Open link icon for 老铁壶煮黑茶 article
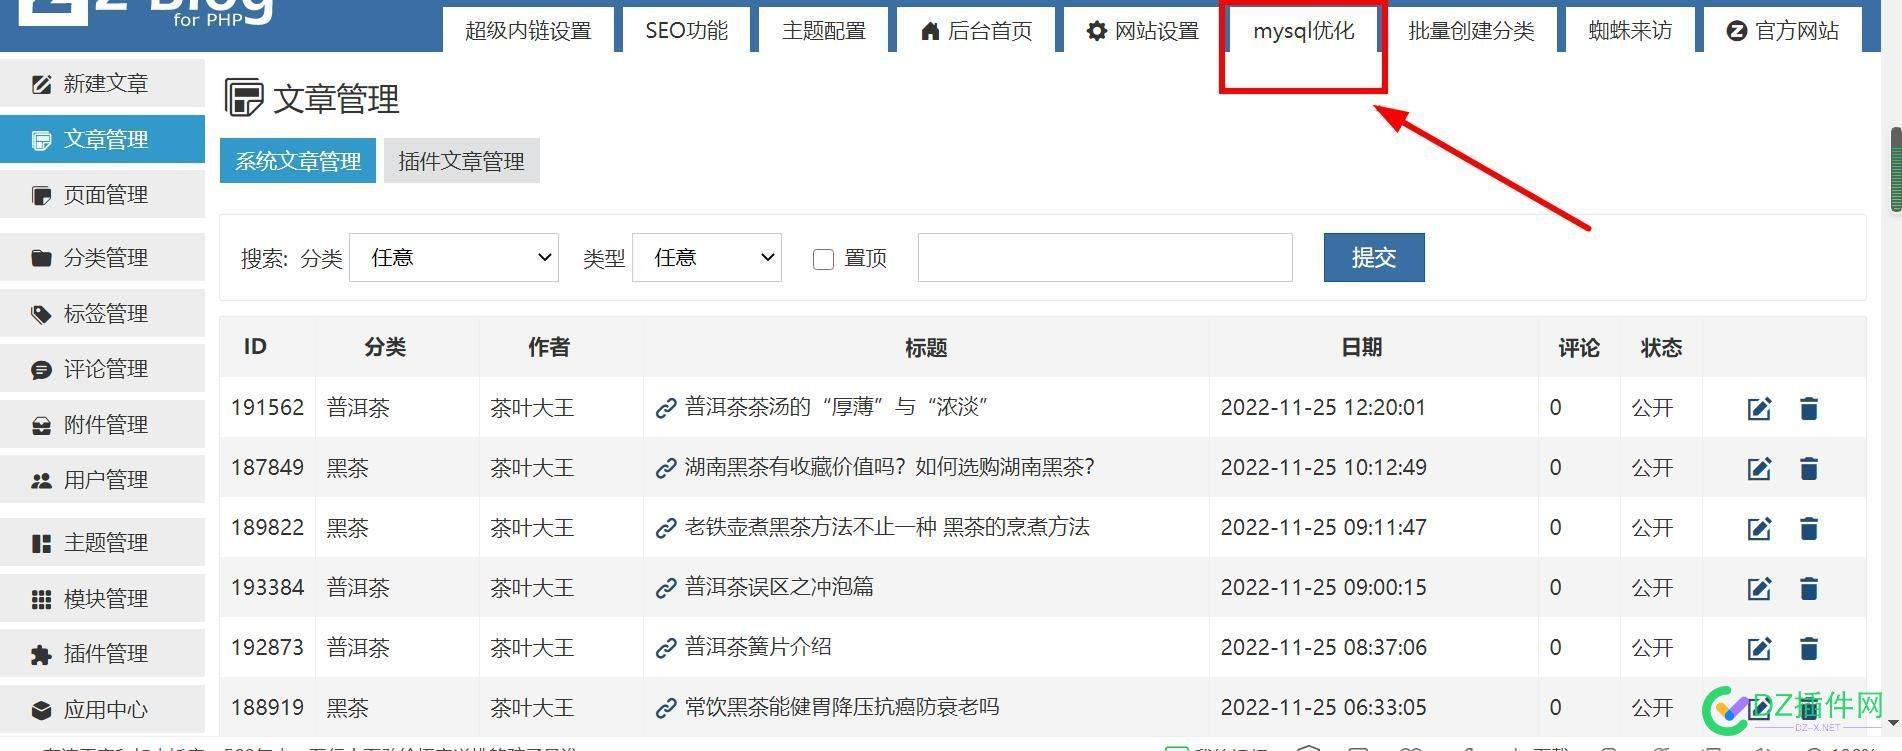Image resolution: width=1902 pixels, height=751 pixels. tap(666, 528)
